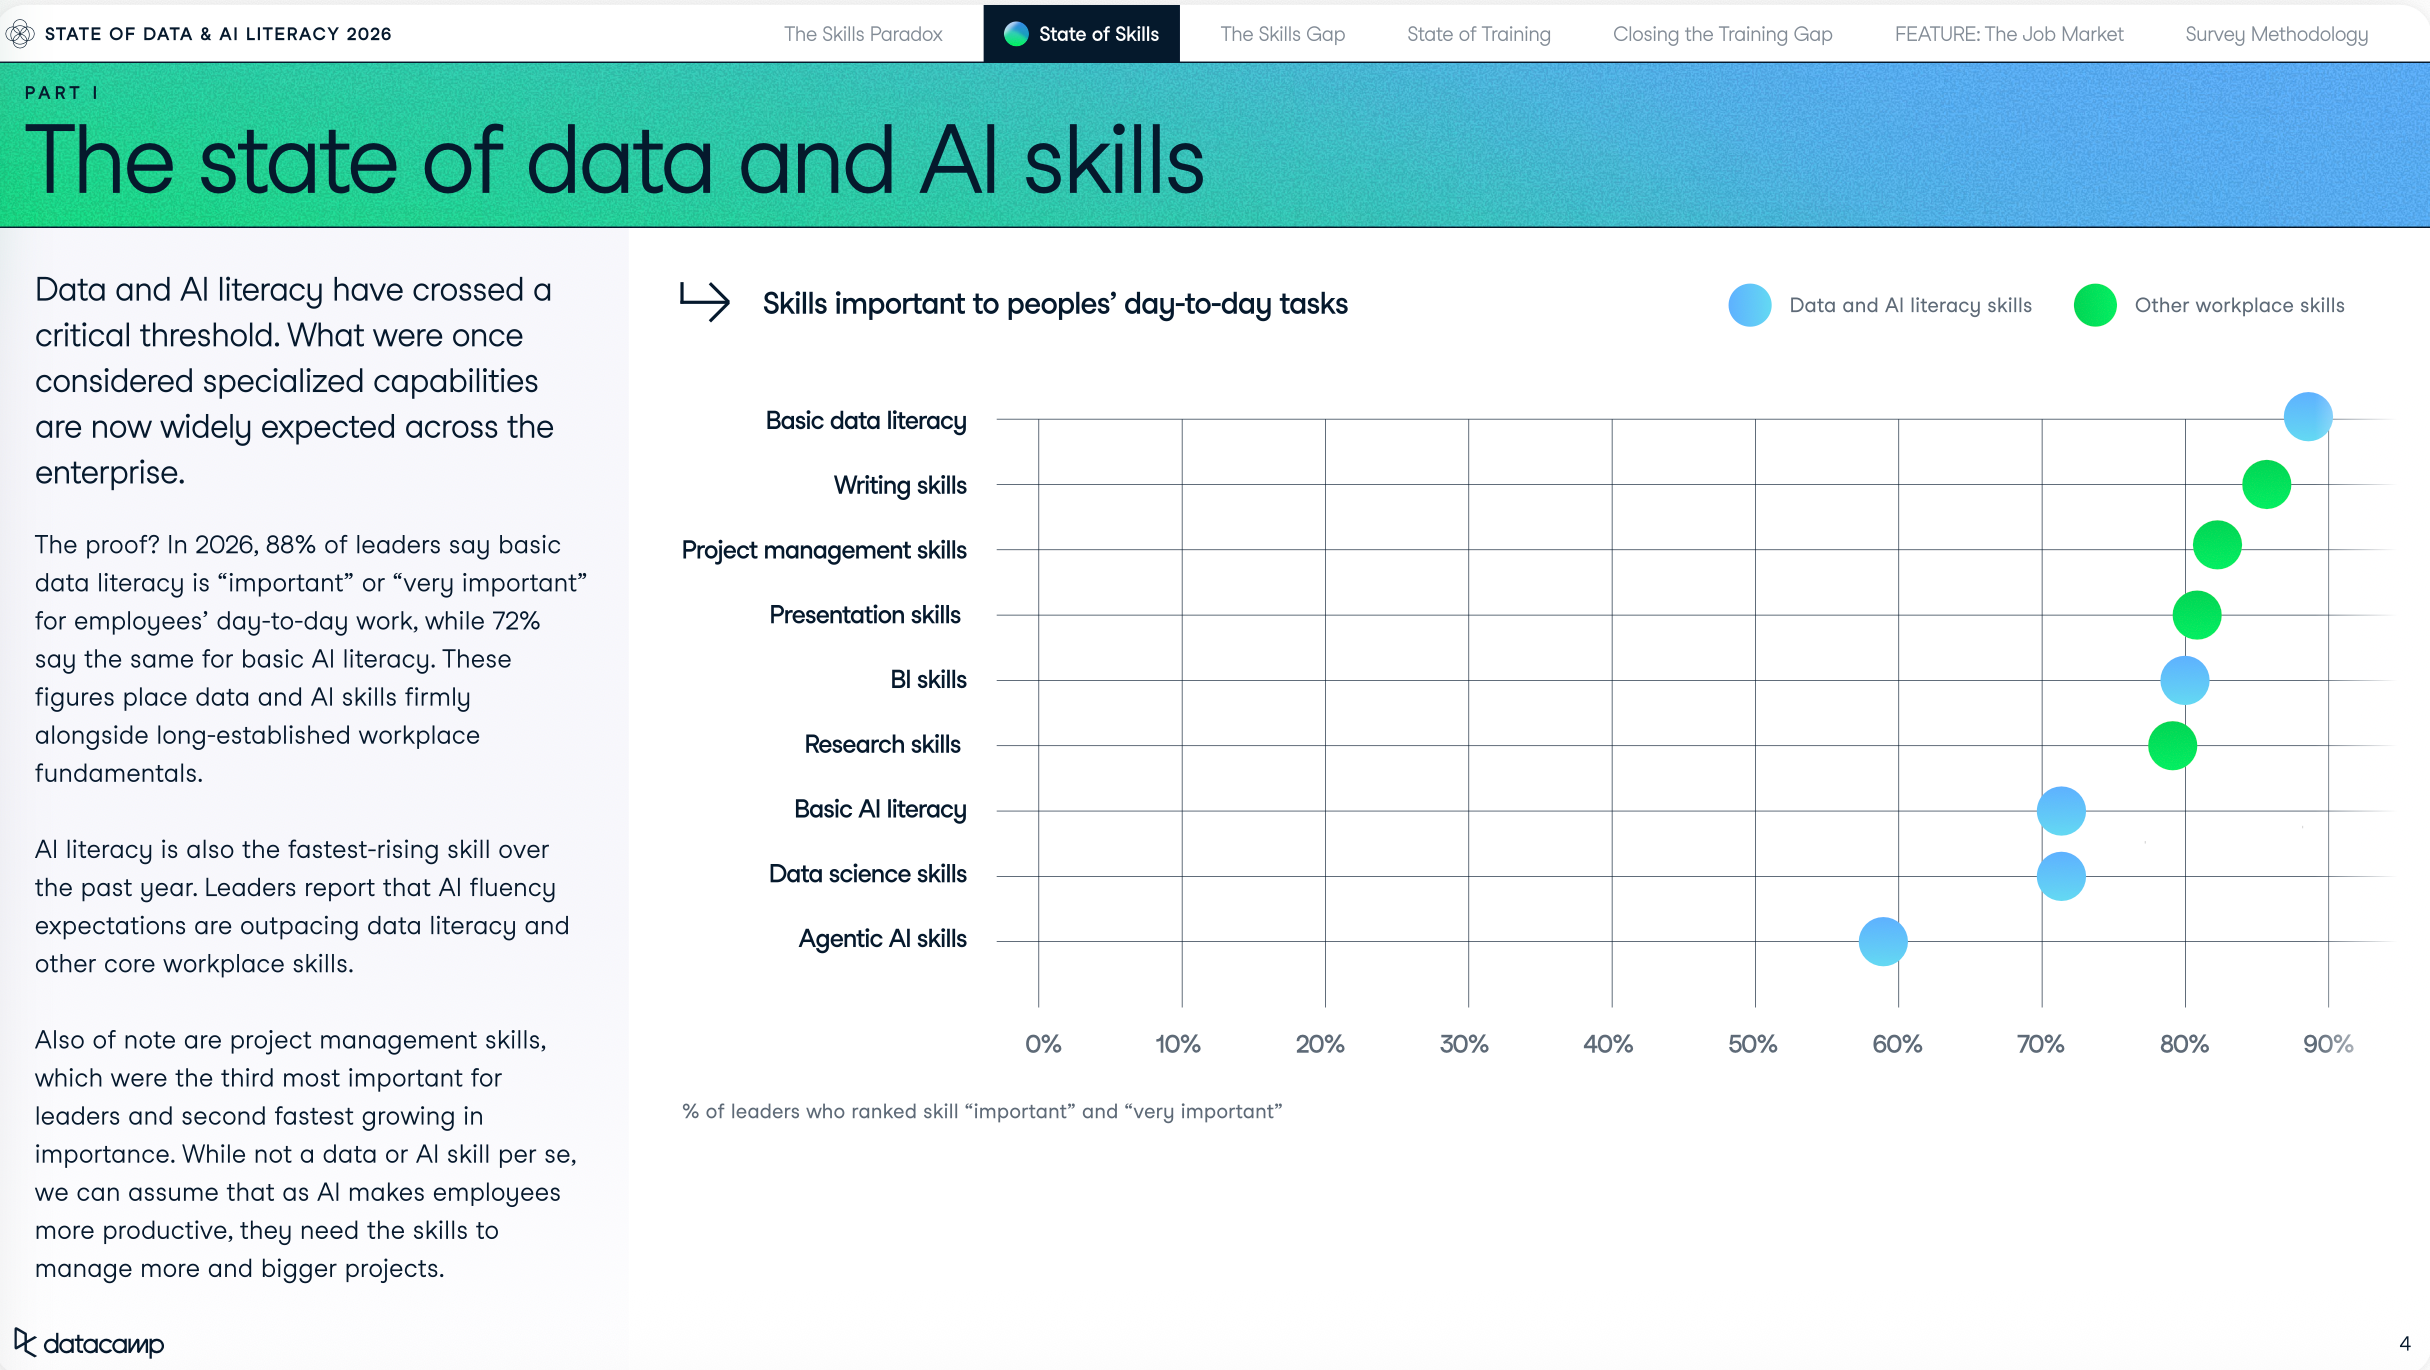2430x1370 pixels.
Task: Click State of Data & AI Literacy 2026 title
Action: (218, 34)
